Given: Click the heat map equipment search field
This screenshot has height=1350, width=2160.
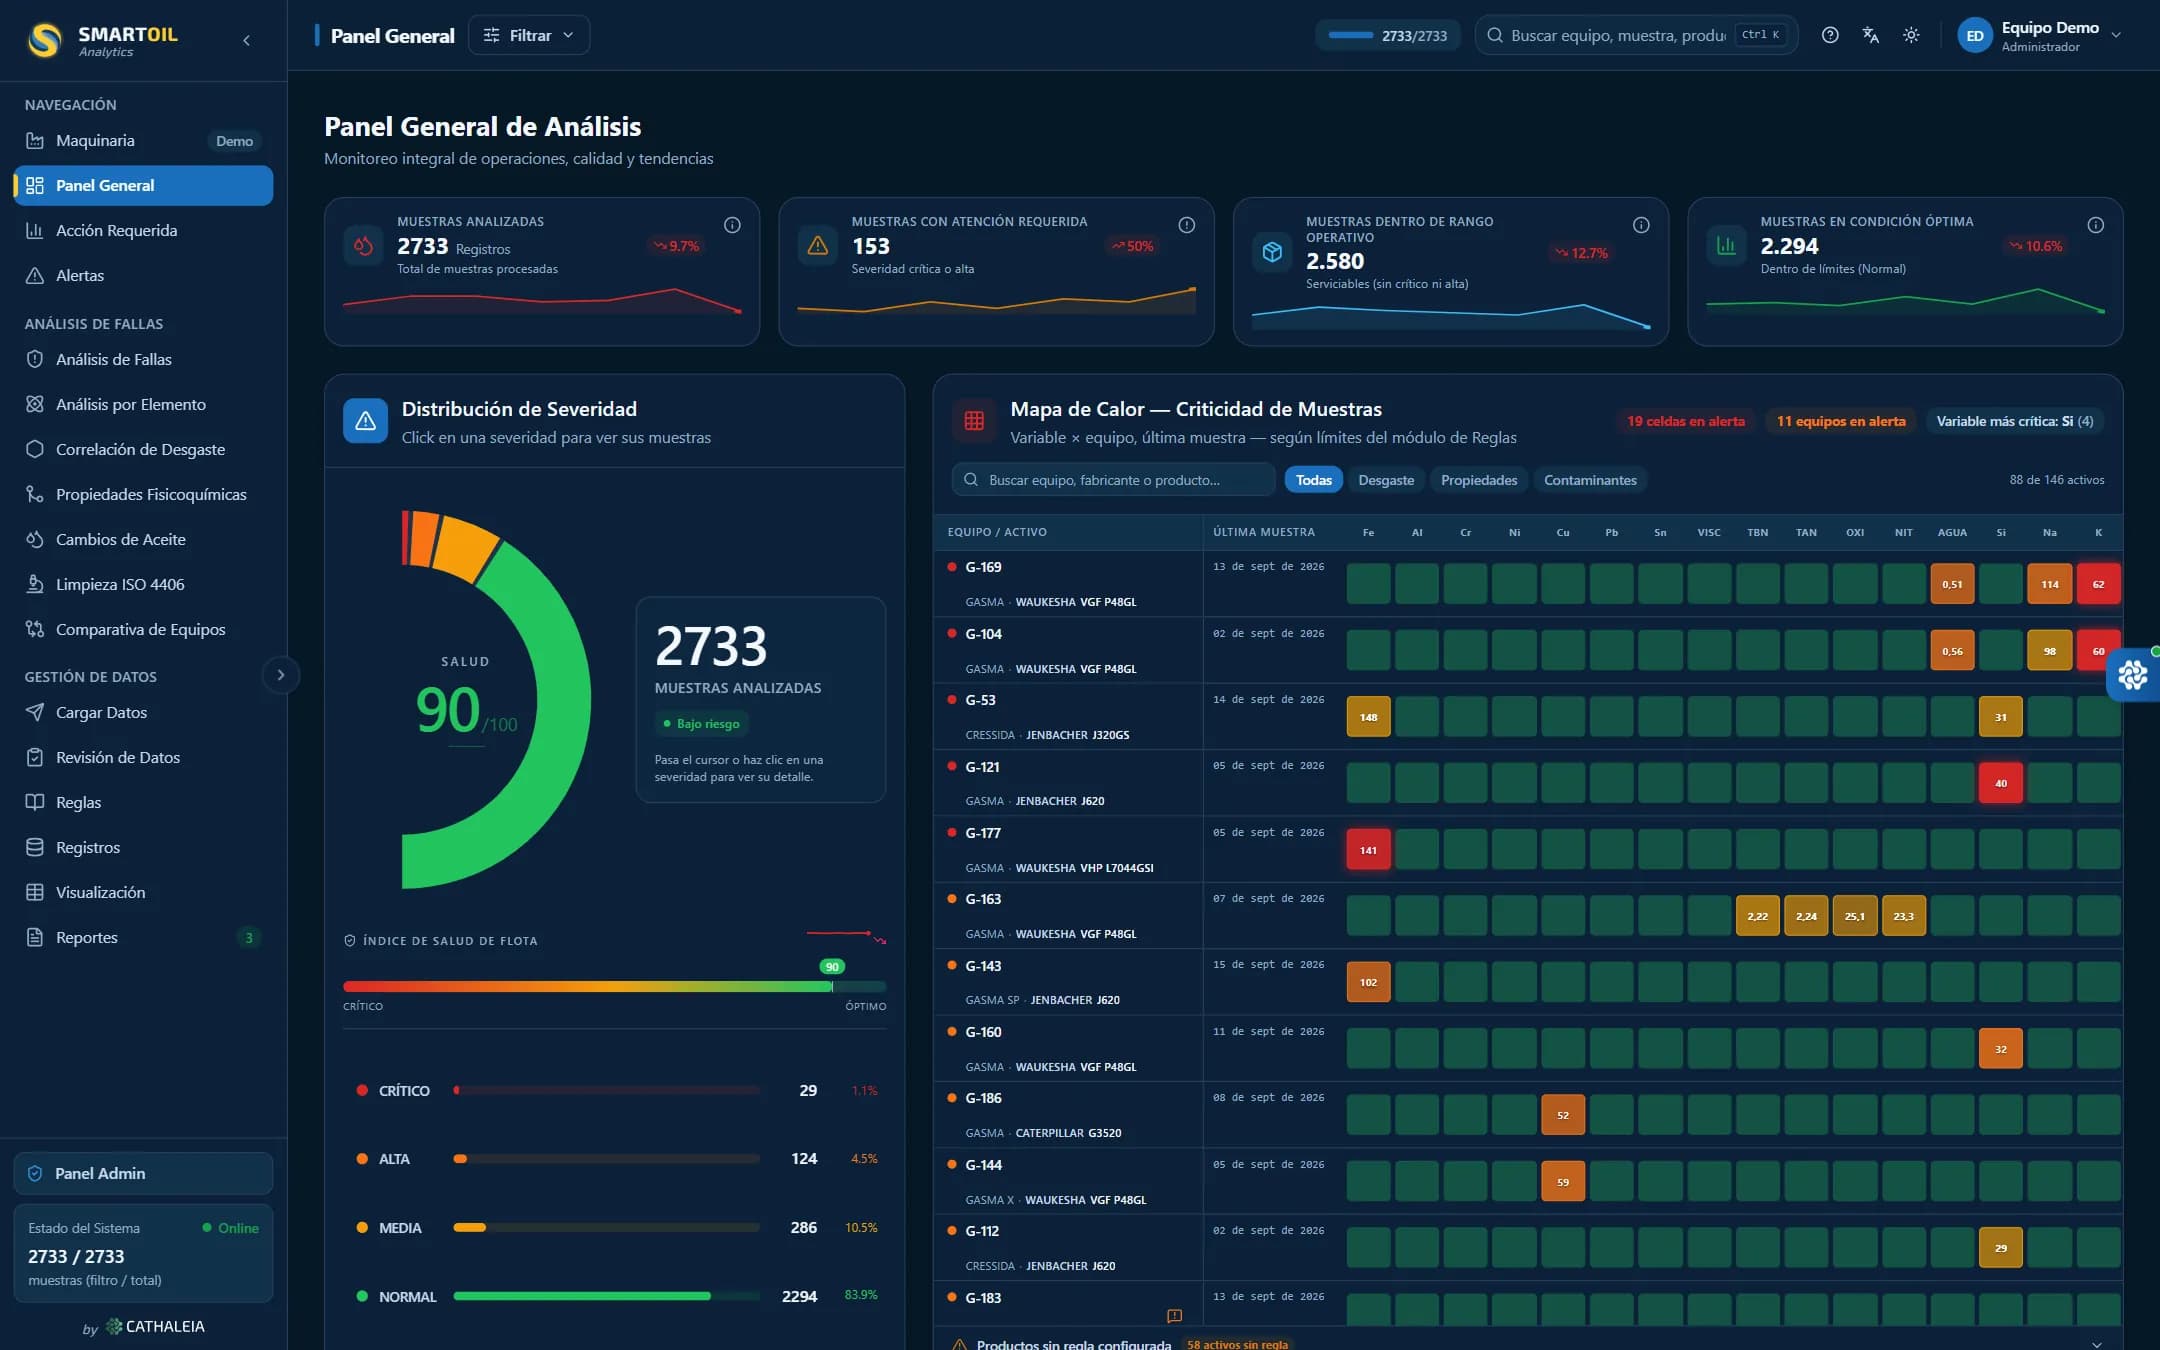Looking at the screenshot, I should pyautogui.click(x=1113, y=480).
